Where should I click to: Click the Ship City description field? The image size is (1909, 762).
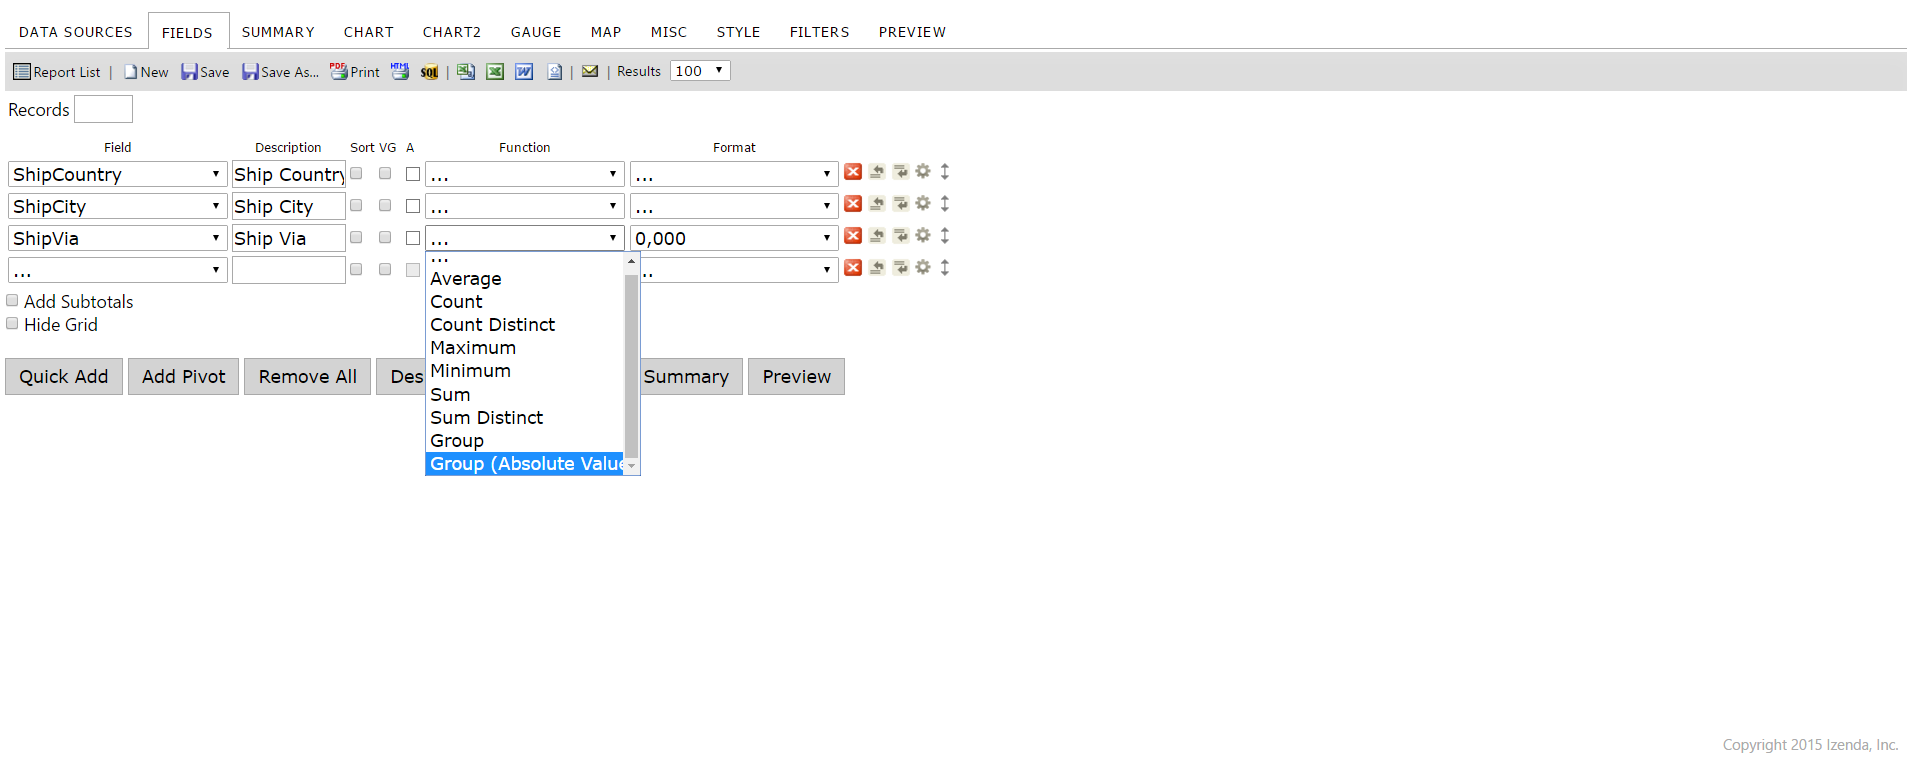coord(289,206)
